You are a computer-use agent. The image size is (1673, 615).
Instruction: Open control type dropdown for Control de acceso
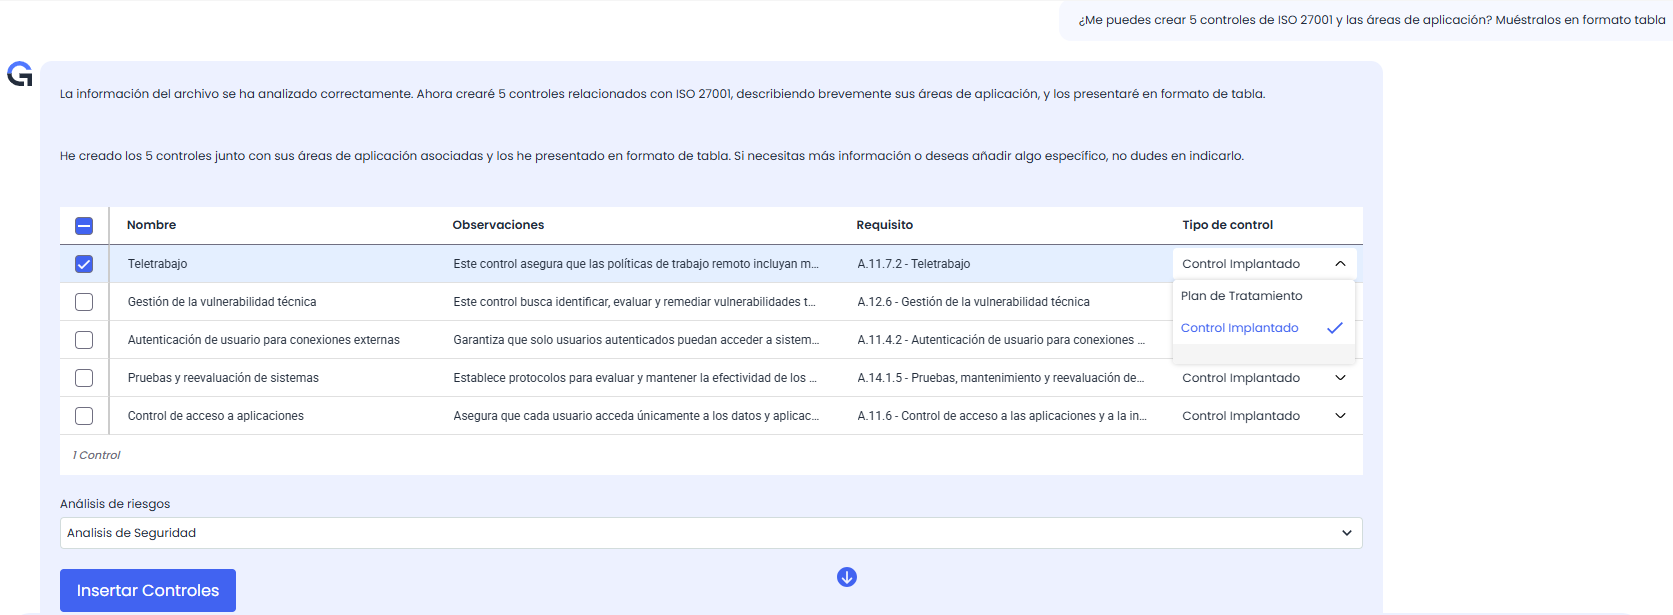coord(1340,416)
